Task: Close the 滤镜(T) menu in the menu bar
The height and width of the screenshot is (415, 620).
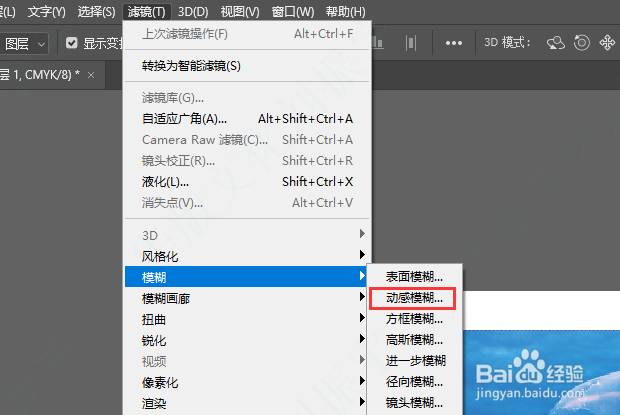Action: coord(147,12)
